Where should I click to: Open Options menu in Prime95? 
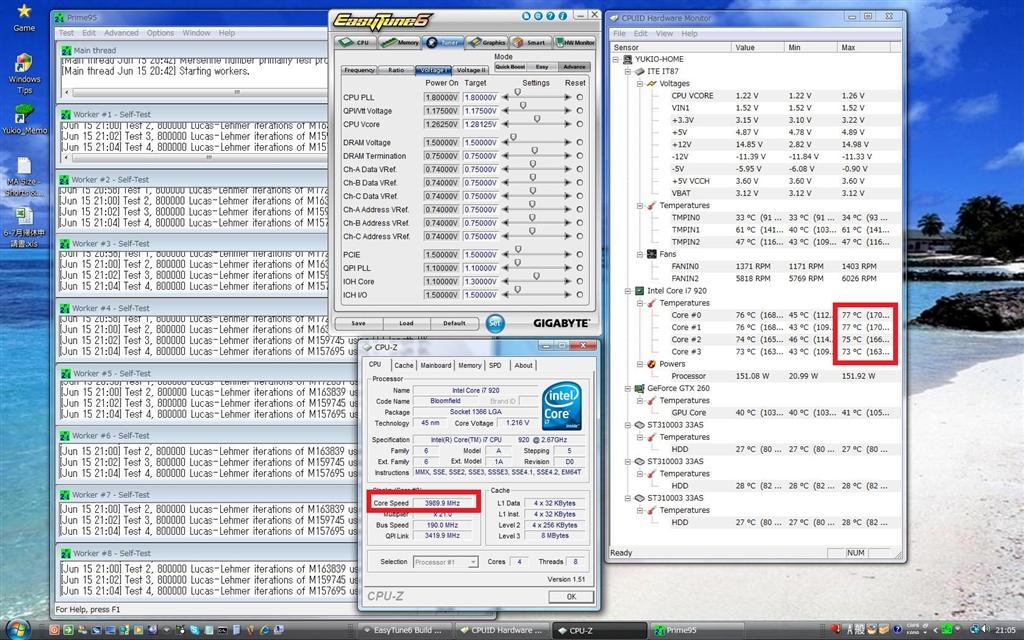[x=160, y=33]
